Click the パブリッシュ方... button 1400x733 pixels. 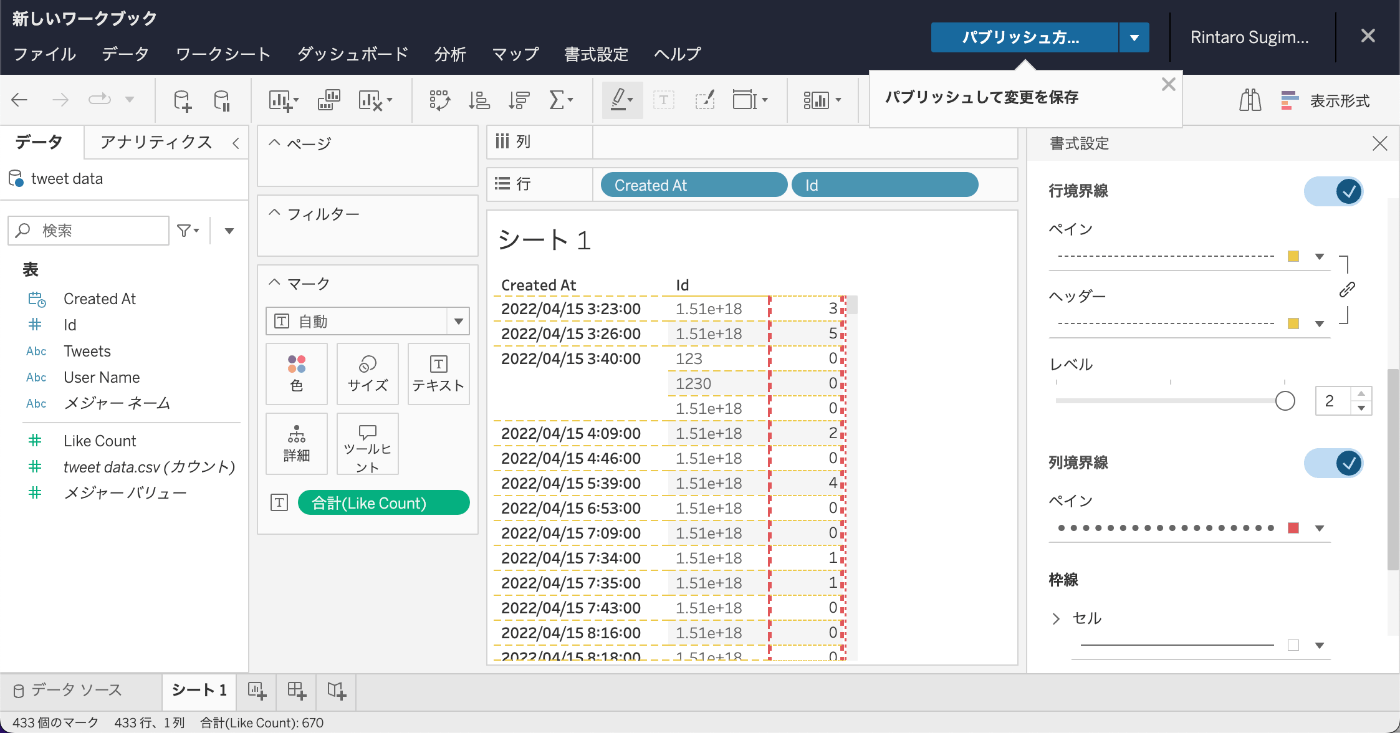[1025, 38]
